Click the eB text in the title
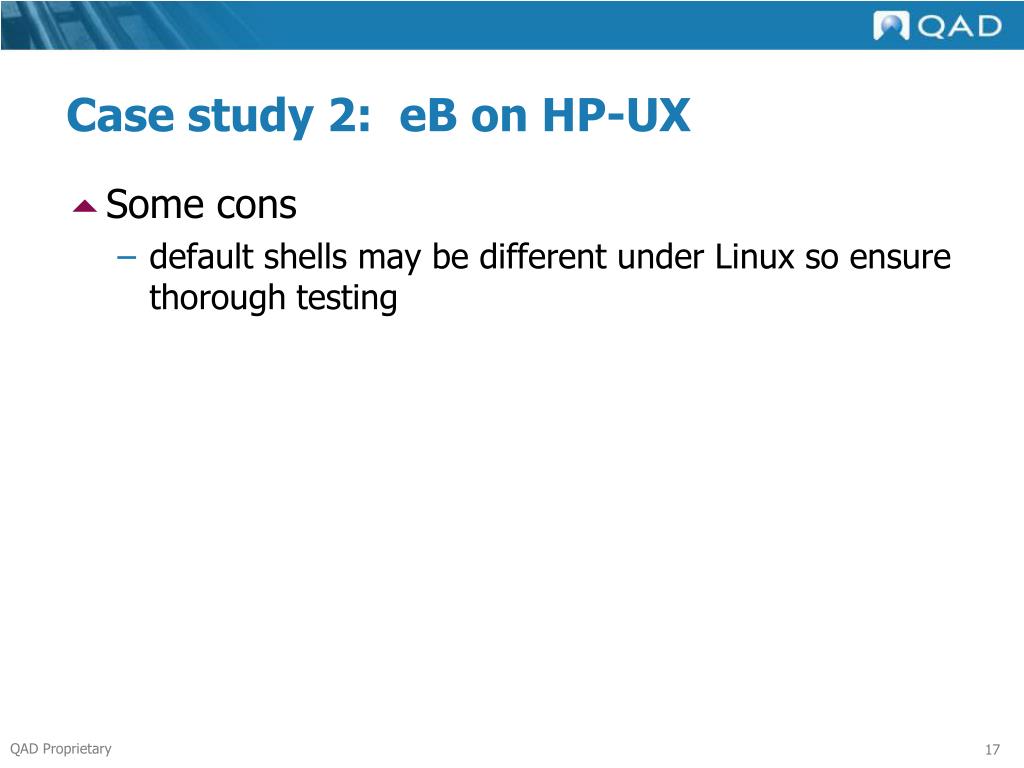 (x=427, y=116)
